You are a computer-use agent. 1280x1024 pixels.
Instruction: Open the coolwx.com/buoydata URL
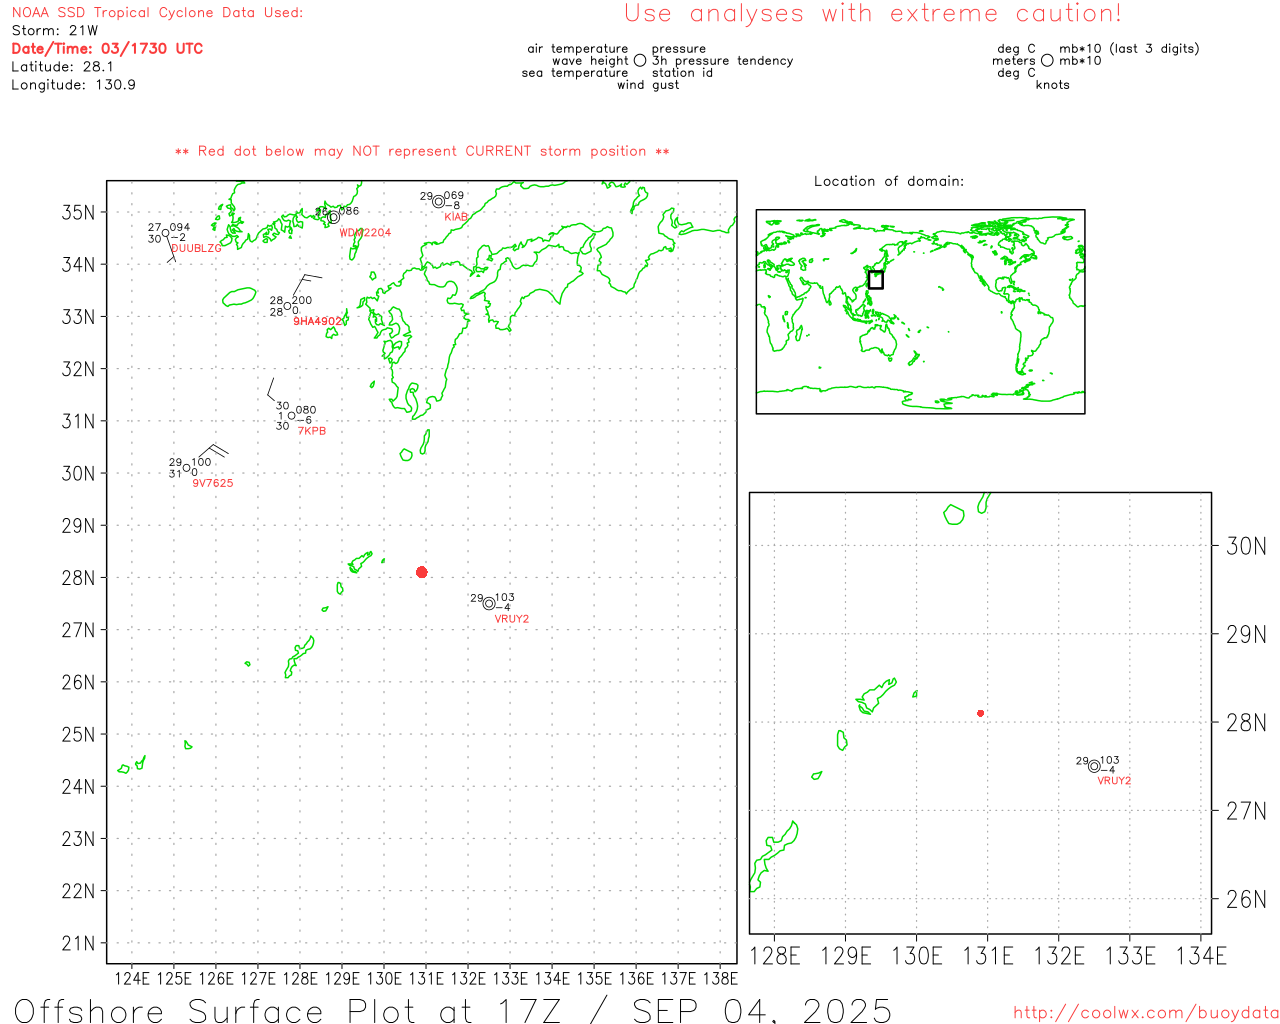pos(1146,1012)
